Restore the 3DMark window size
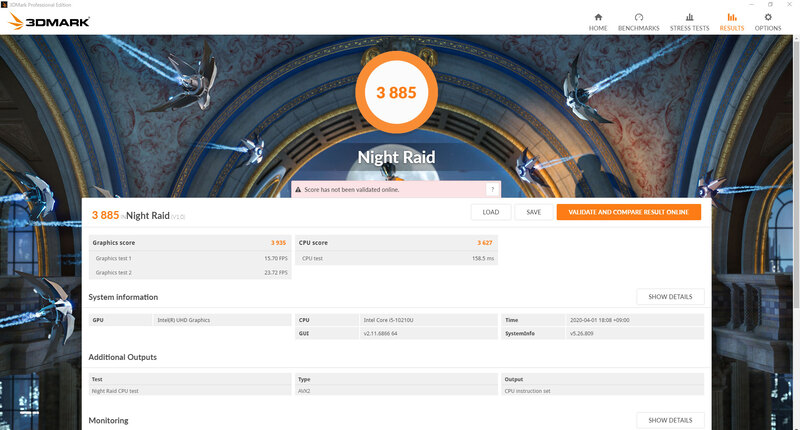The width and height of the screenshot is (800, 430). coord(770,4)
